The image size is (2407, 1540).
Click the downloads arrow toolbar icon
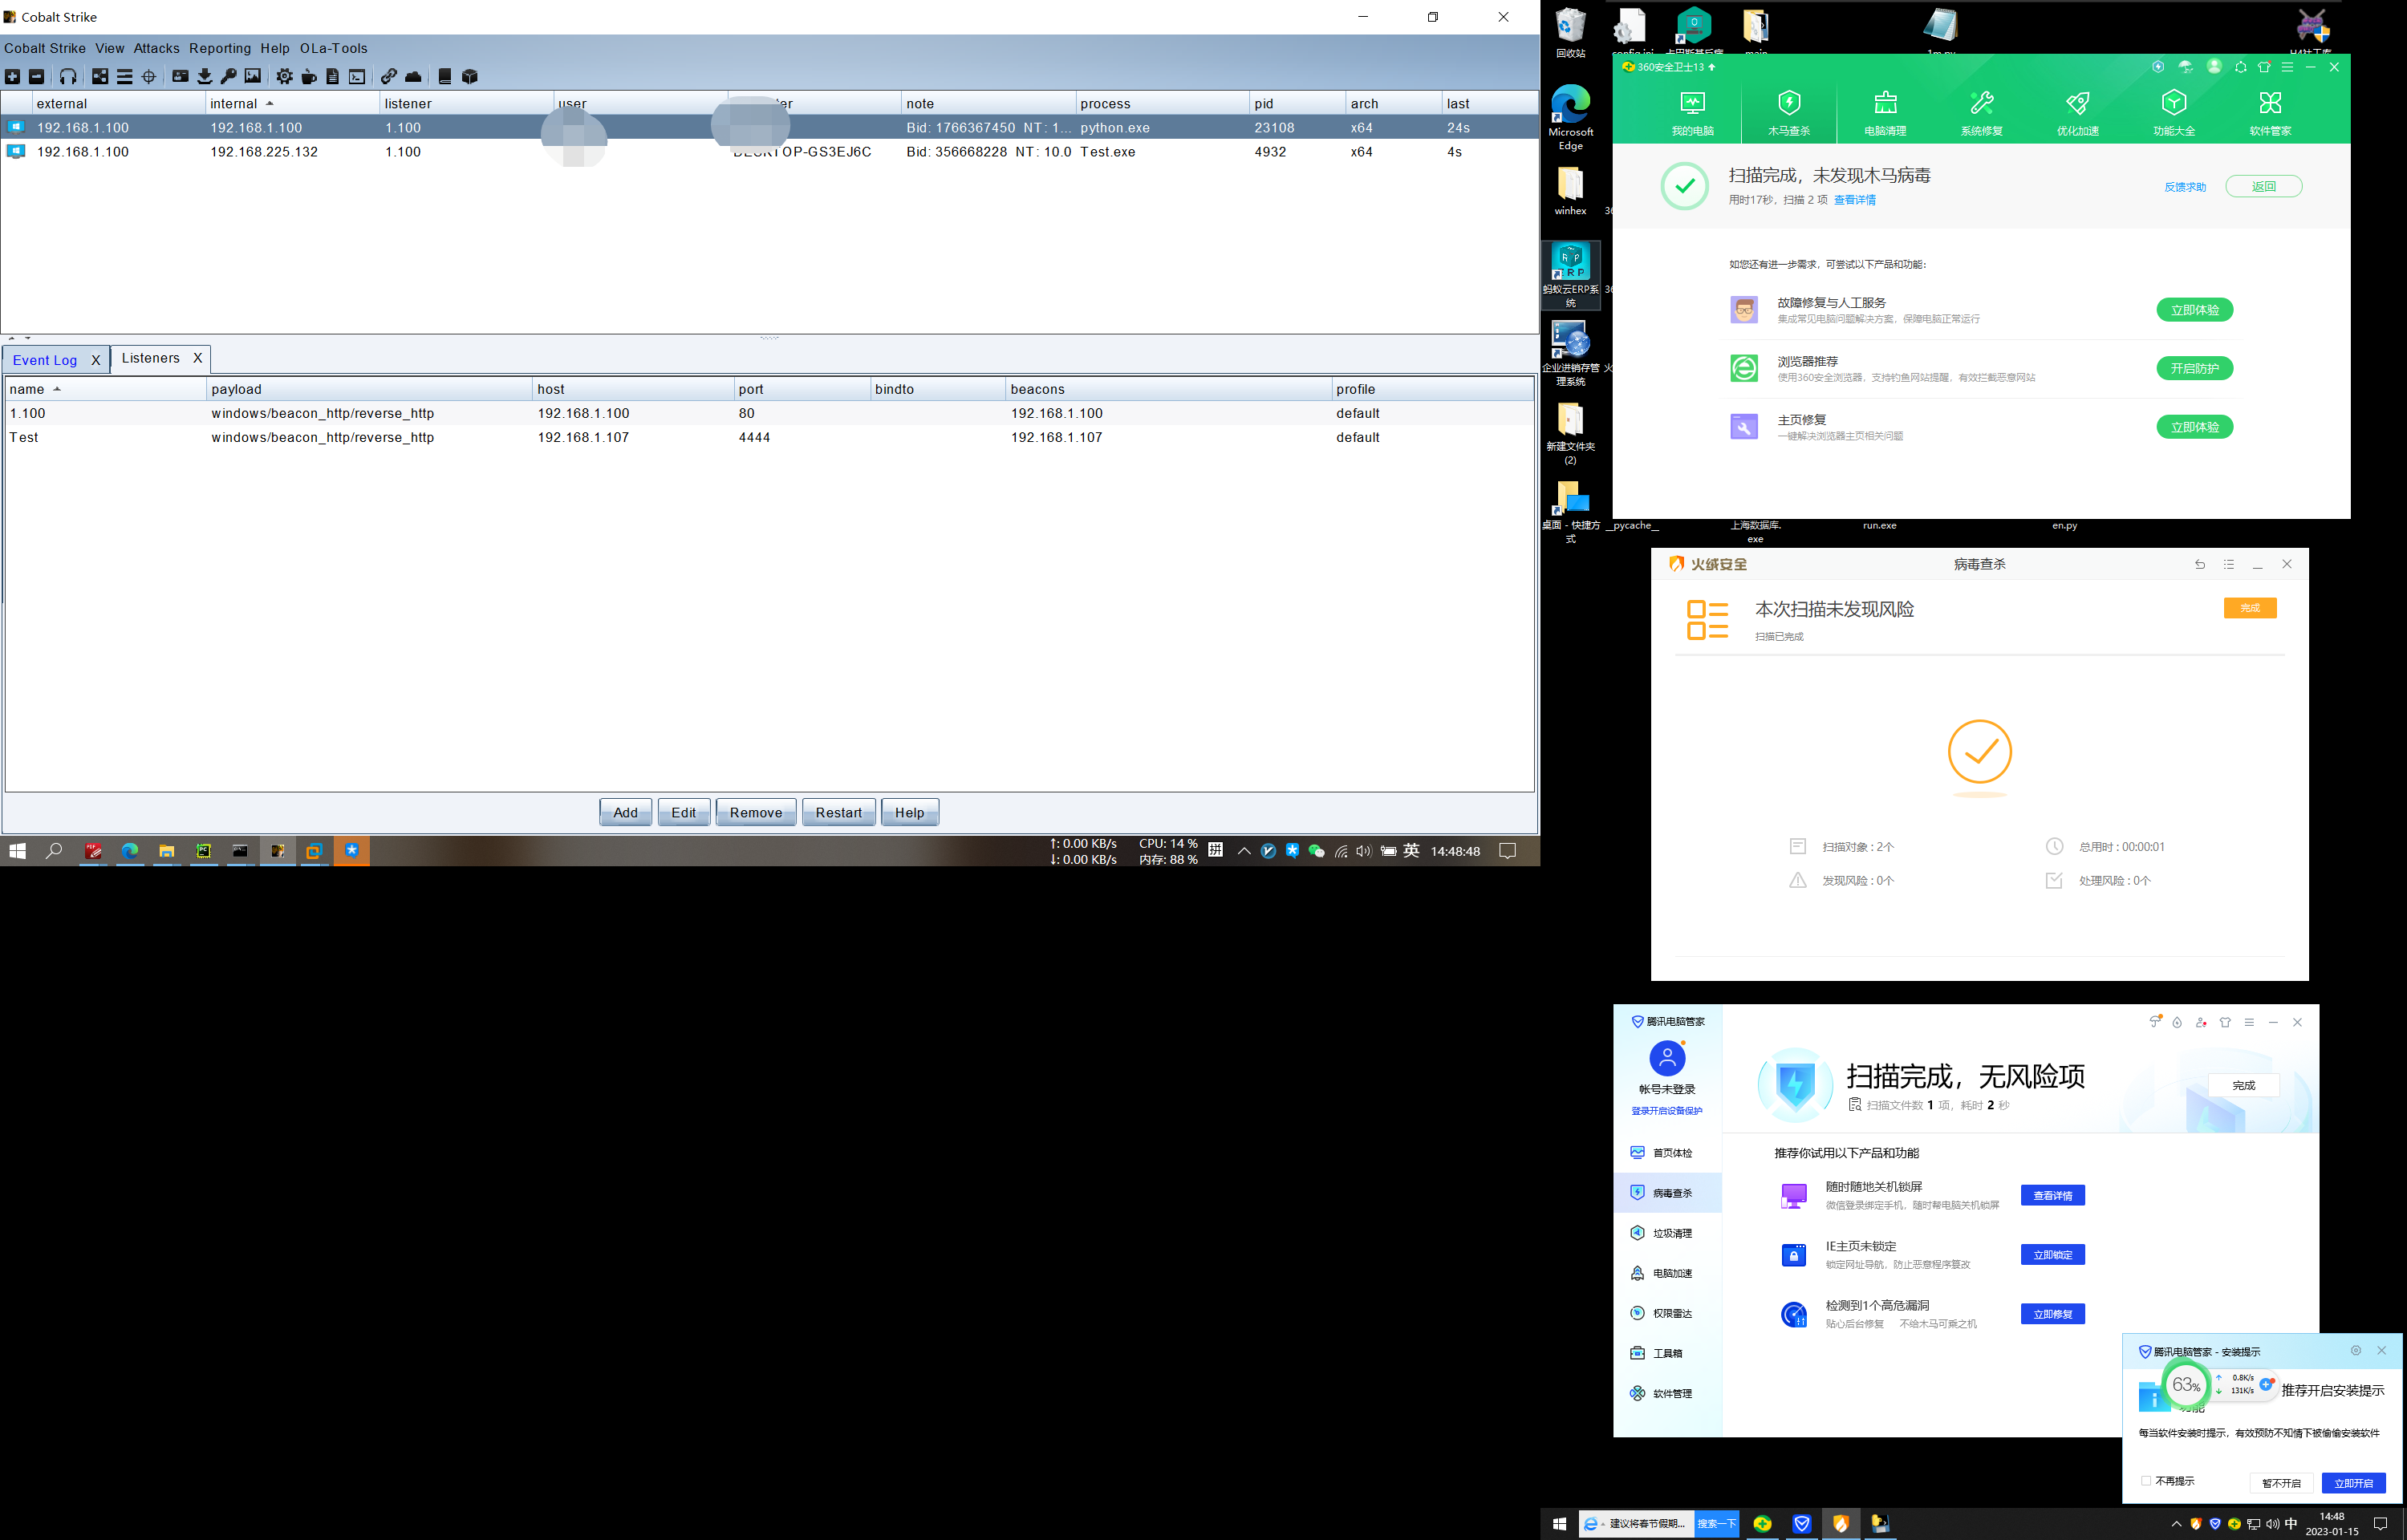coord(204,76)
